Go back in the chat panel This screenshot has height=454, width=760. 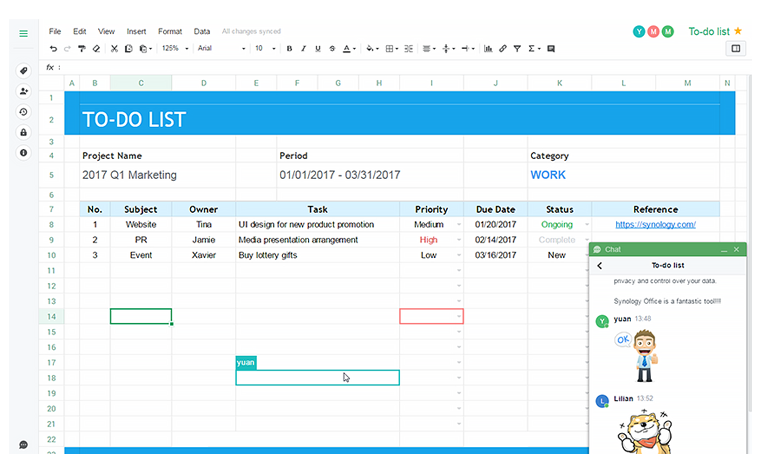[x=600, y=266]
